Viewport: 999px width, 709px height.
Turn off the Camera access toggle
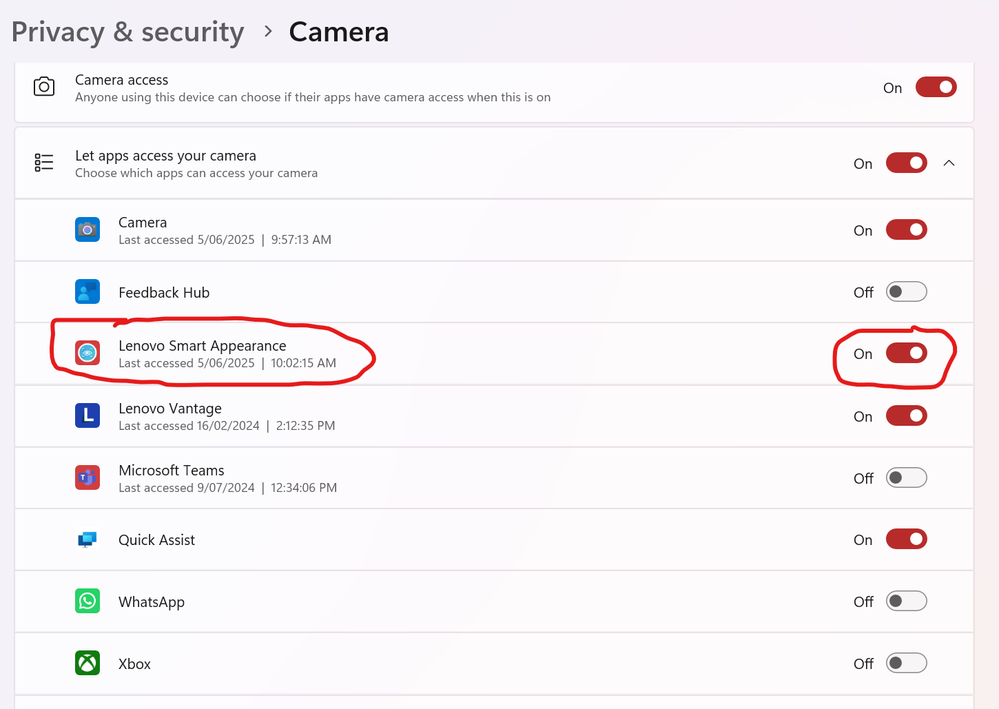(x=936, y=87)
